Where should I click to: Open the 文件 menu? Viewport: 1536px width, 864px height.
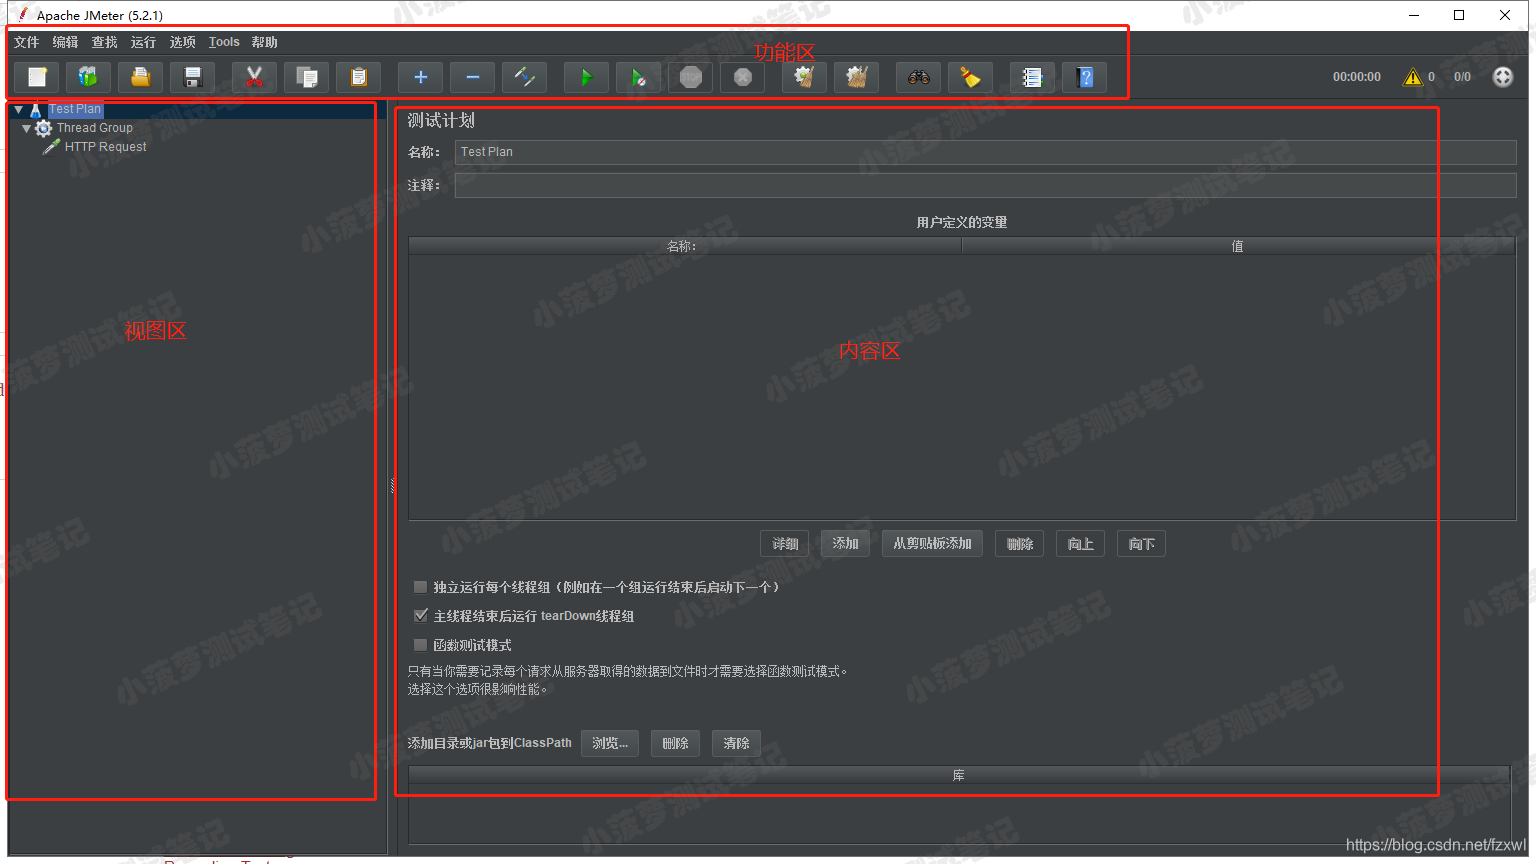coord(27,42)
